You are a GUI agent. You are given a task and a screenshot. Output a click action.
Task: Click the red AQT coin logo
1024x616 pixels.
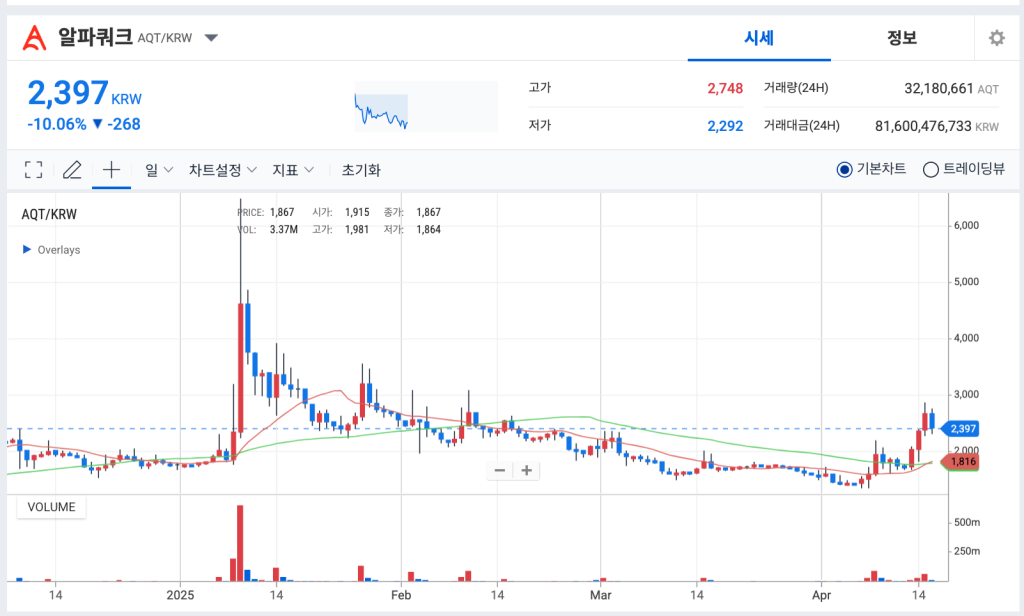(35, 38)
